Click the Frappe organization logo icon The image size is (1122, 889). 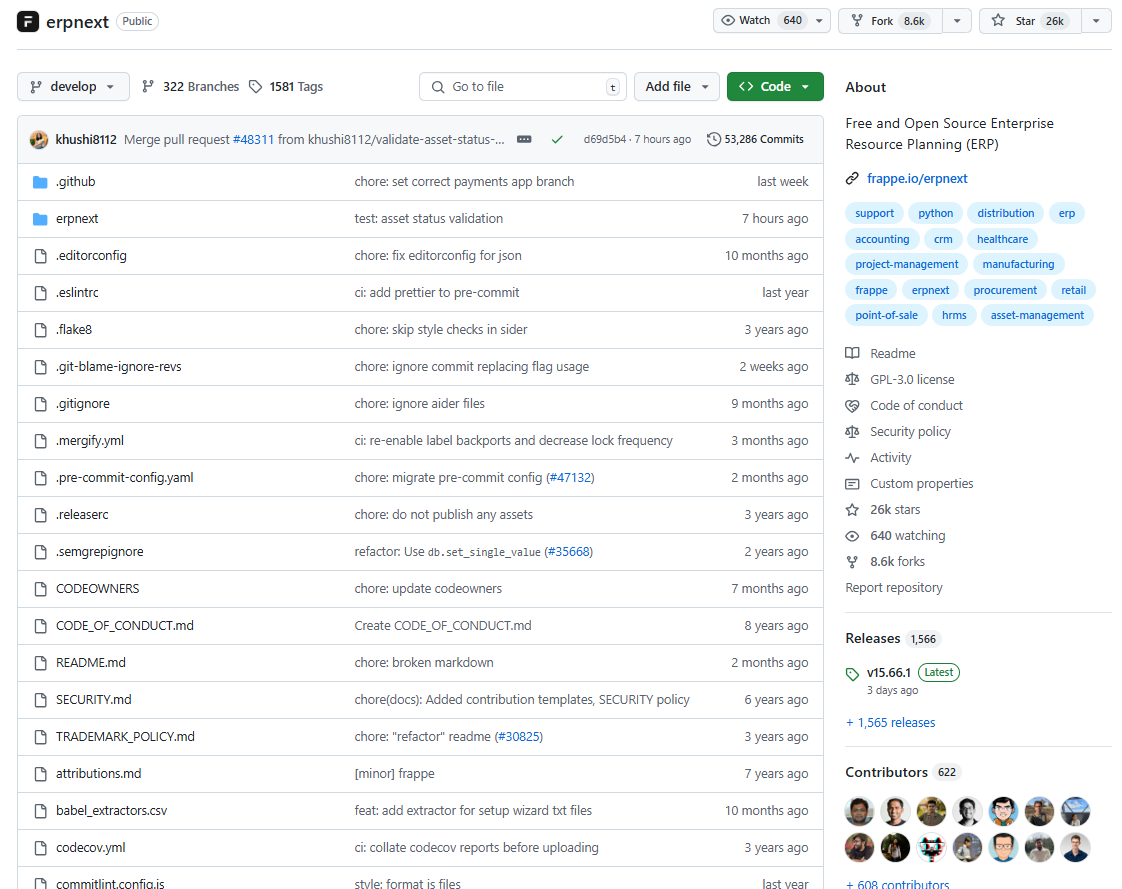tap(28, 21)
